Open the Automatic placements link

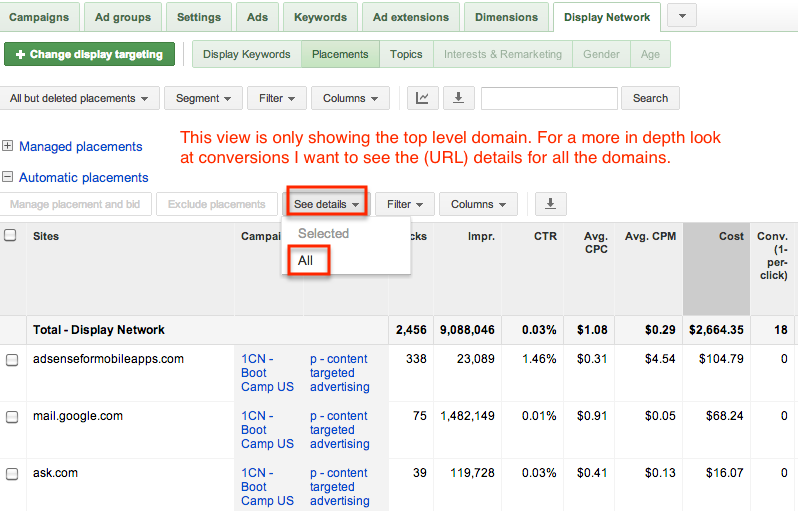(83, 178)
